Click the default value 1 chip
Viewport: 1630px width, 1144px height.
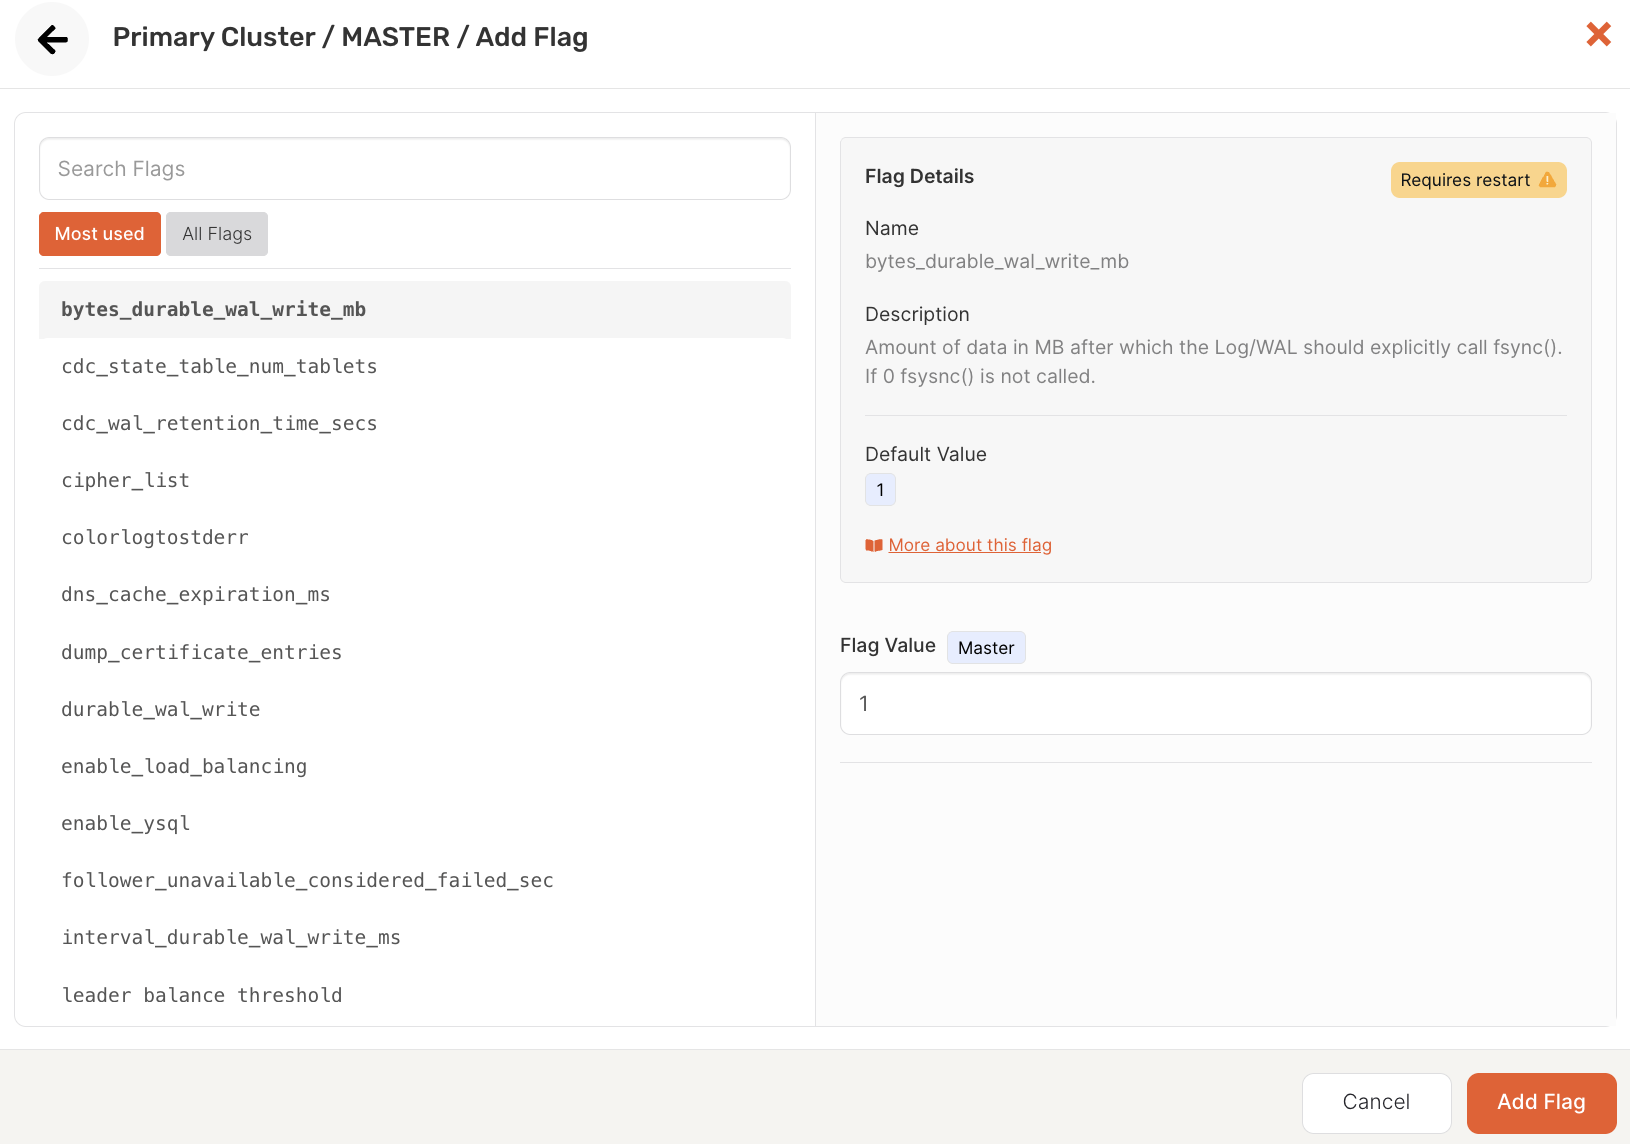click(880, 490)
